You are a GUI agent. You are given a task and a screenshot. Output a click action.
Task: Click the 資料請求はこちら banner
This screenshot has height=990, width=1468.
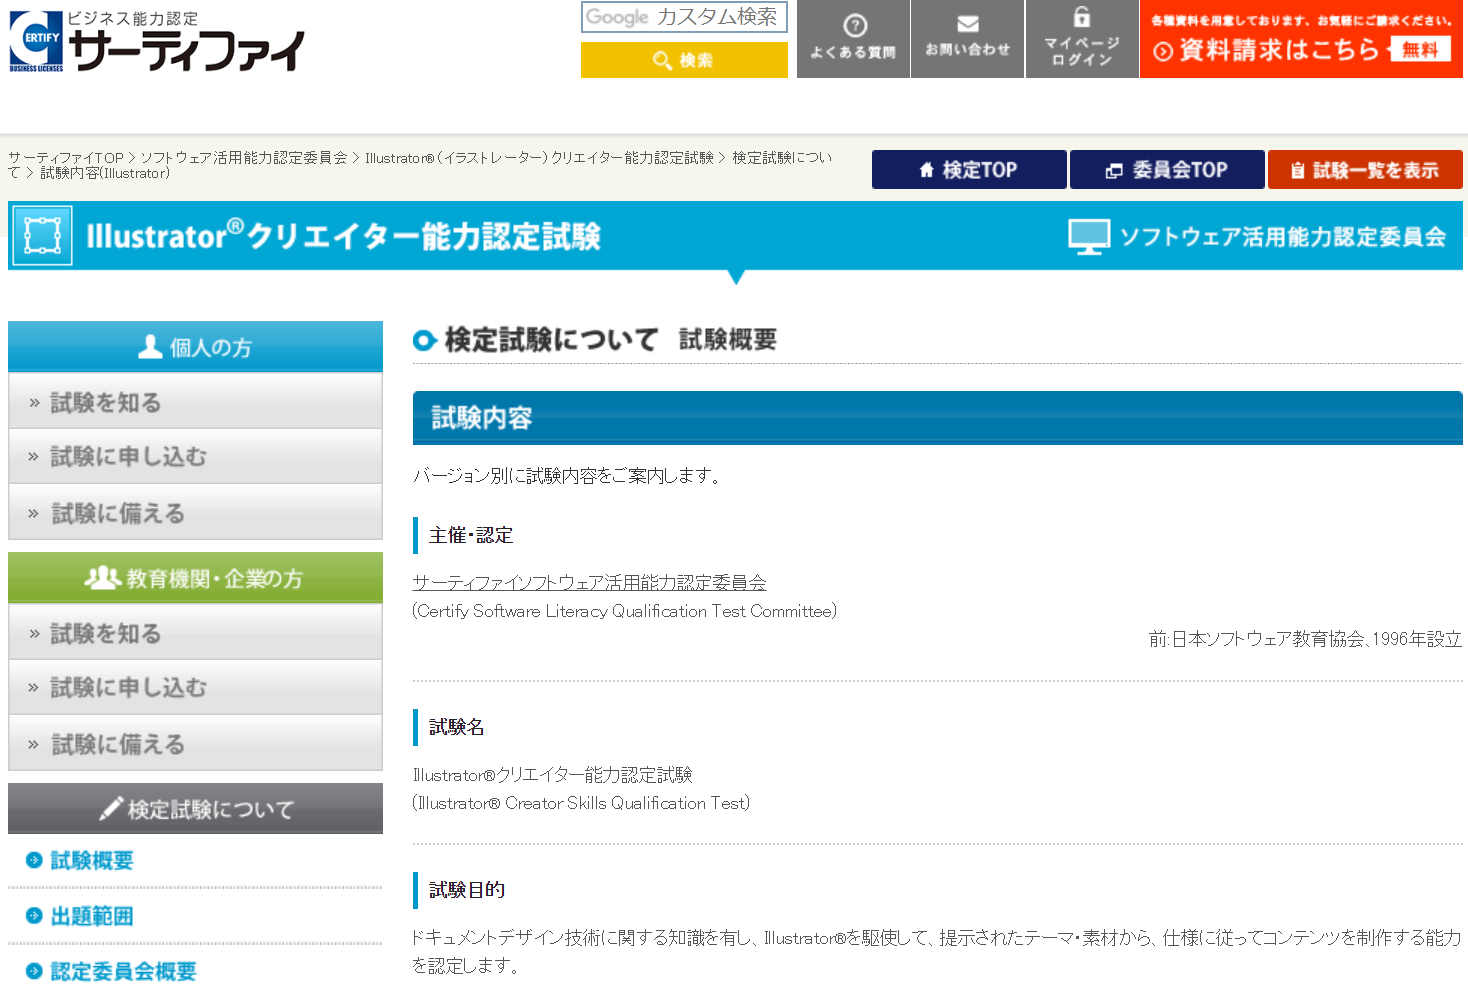1301,39
